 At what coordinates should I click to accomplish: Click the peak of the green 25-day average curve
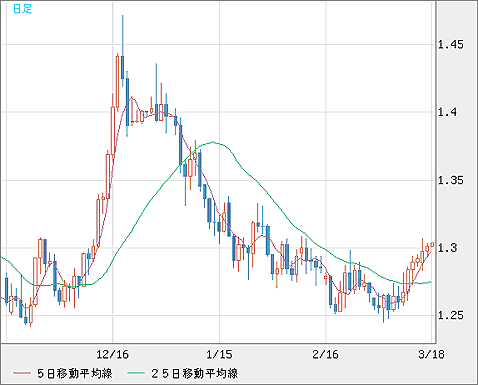tap(213, 142)
